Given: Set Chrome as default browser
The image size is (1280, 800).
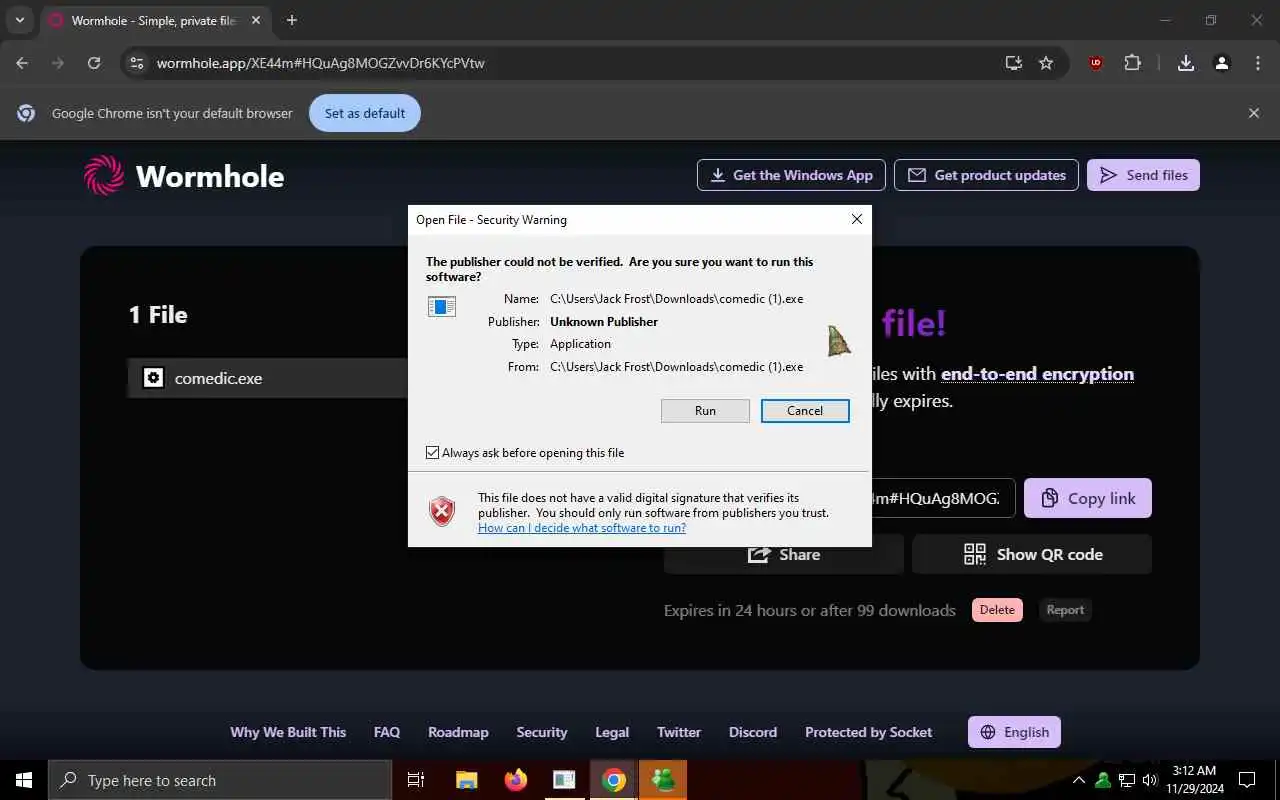Looking at the screenshot, I should point(365,113).
